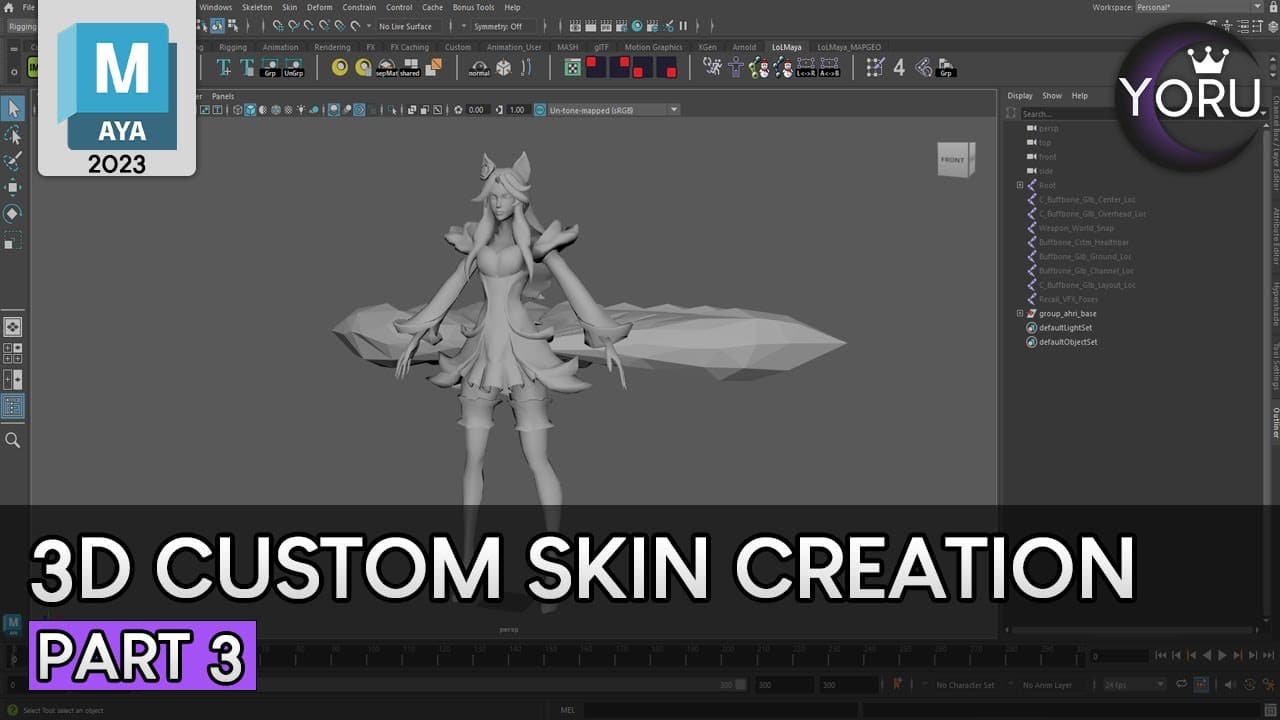The width and height of the screenshot is (1280, 720).
Task: Open the Outliner Show menu
Action: pos(1052,96)
